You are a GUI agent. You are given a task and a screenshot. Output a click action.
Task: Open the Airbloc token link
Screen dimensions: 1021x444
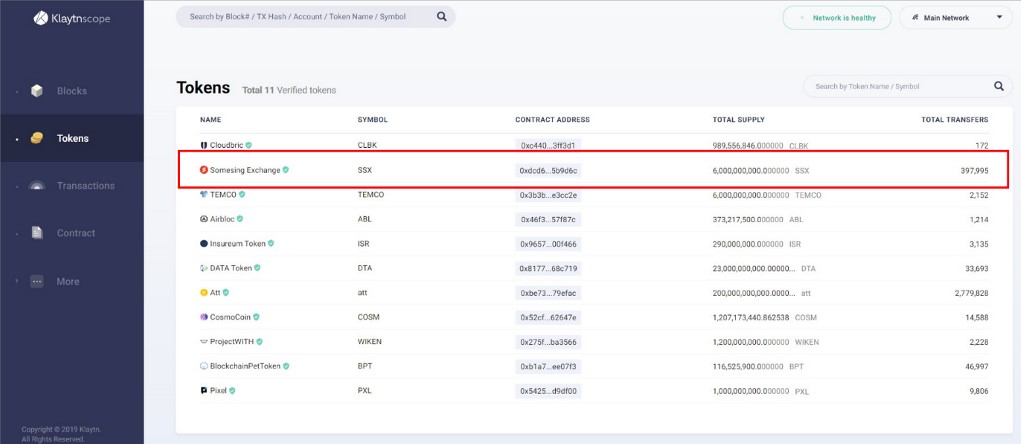pyautogui.click(x=223, y=219)
